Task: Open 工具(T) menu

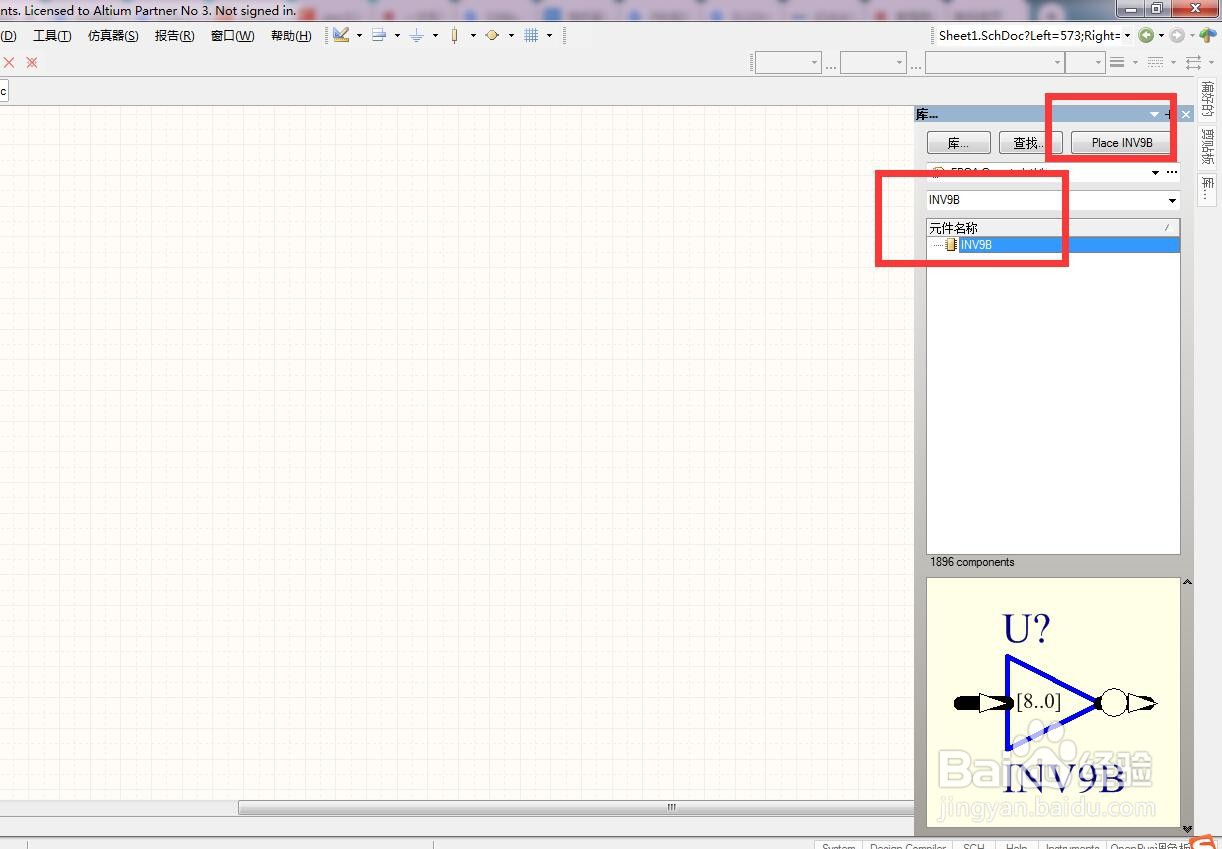Action: [52, 35]
